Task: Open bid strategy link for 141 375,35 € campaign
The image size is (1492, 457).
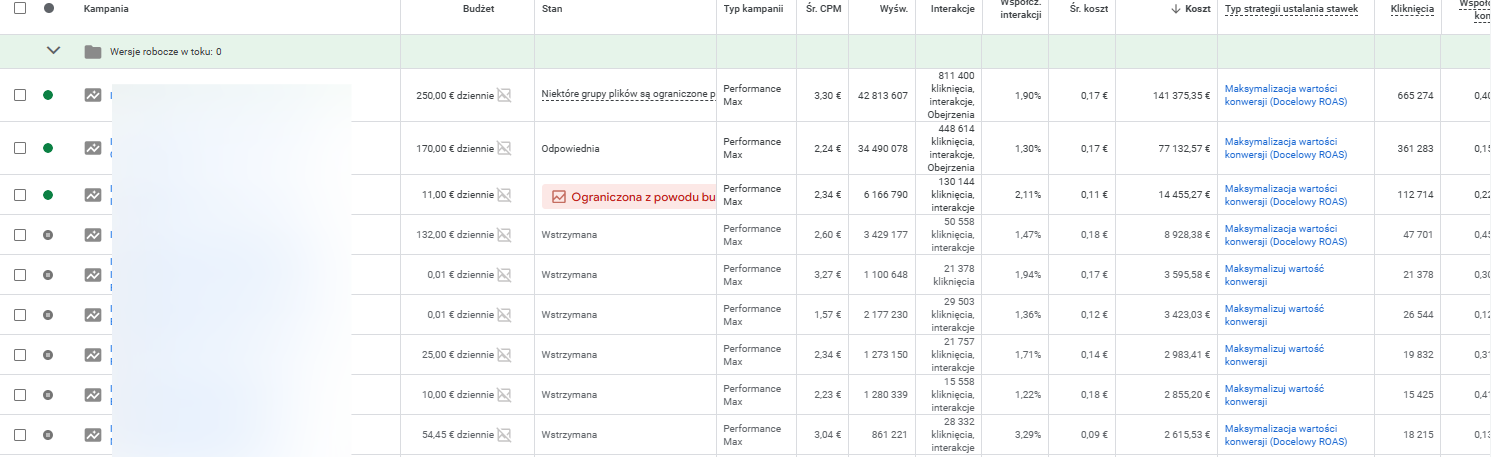Action: tap(1286, 95)
